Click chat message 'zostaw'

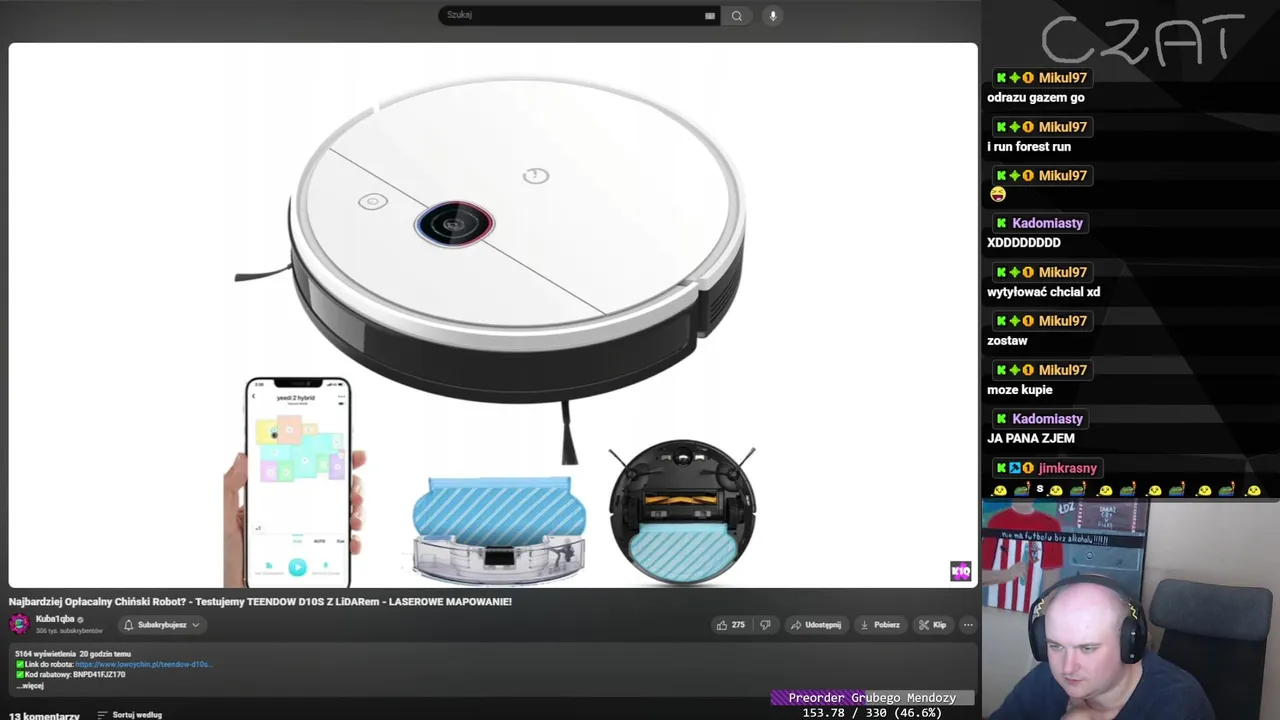1007,341
